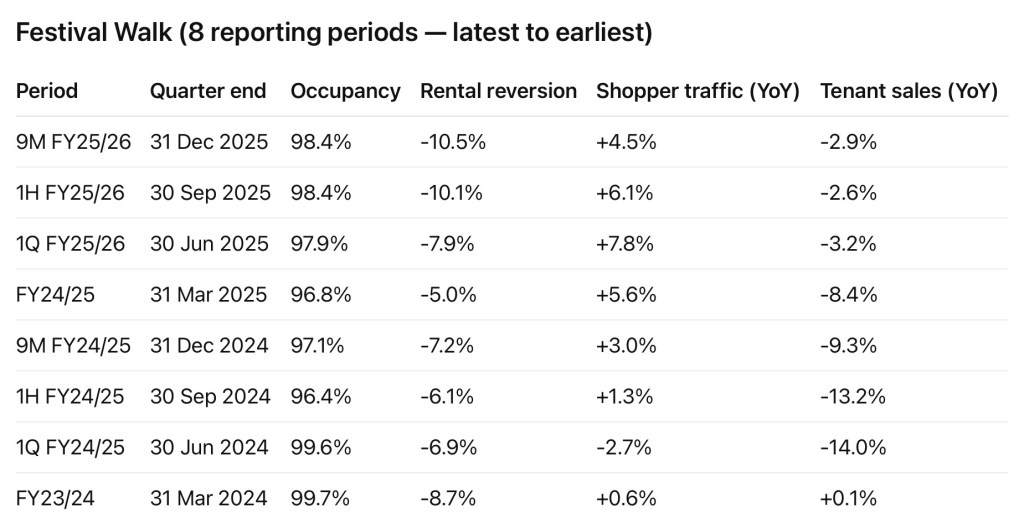The height and width of the screenshot is (528, 1024).
Task: Select the 30 Jun 2025 date cell
Action: pyautogui.click(x=209, y=244)
